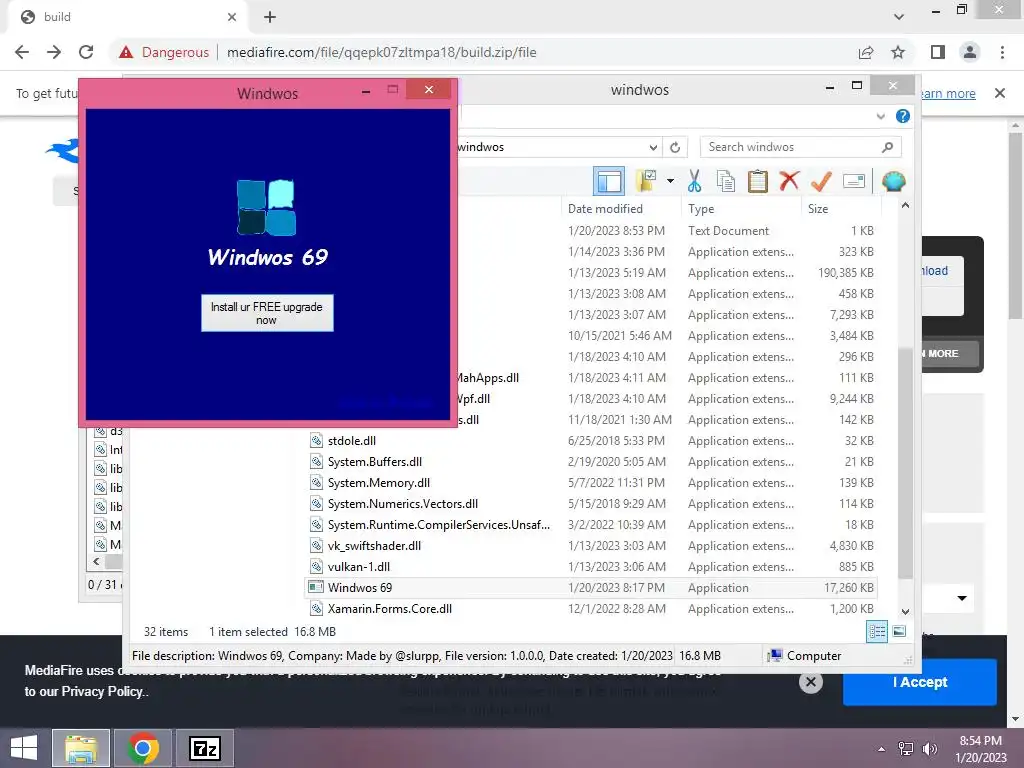This screenshot has height=768, width=1024.
Task: Open folder options checkmark icon in toolbar
Action: pyautogui.click(x=647, y=181)
